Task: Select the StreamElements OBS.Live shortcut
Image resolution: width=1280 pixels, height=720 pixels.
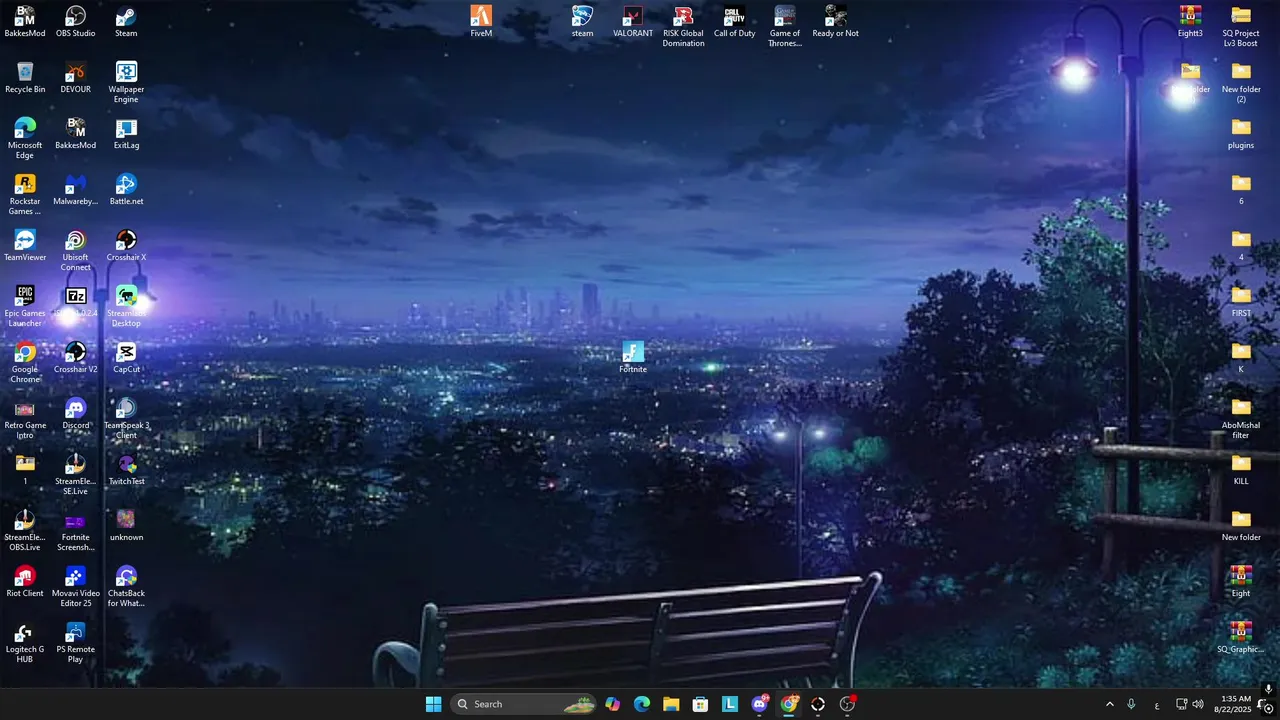Action: 25,531
